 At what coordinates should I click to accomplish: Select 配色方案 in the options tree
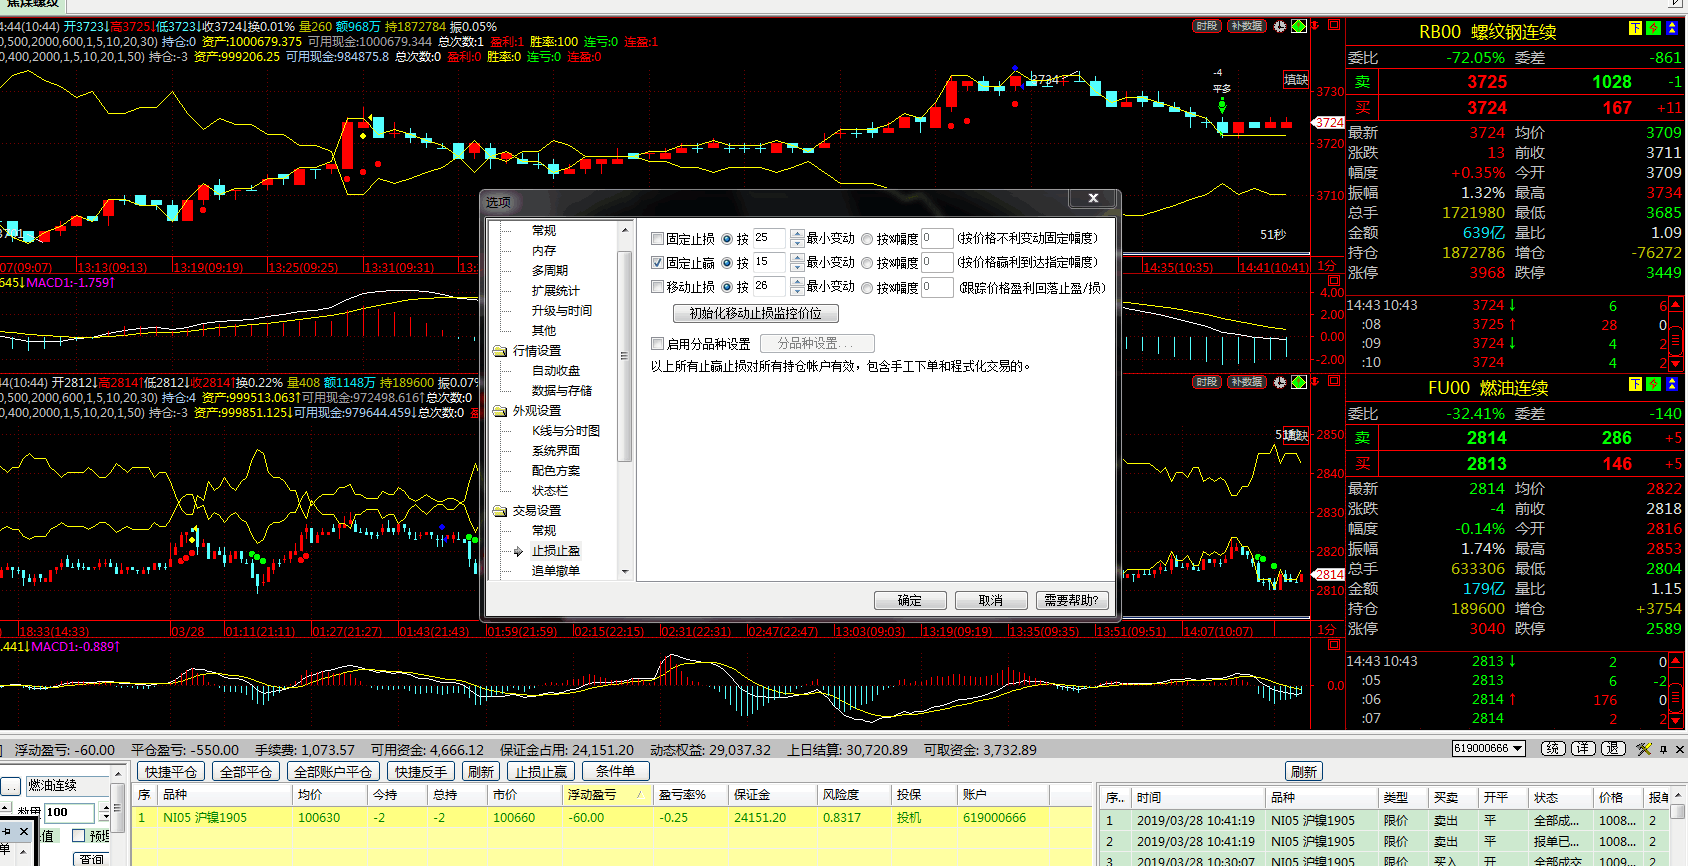[x=555, y=471]
